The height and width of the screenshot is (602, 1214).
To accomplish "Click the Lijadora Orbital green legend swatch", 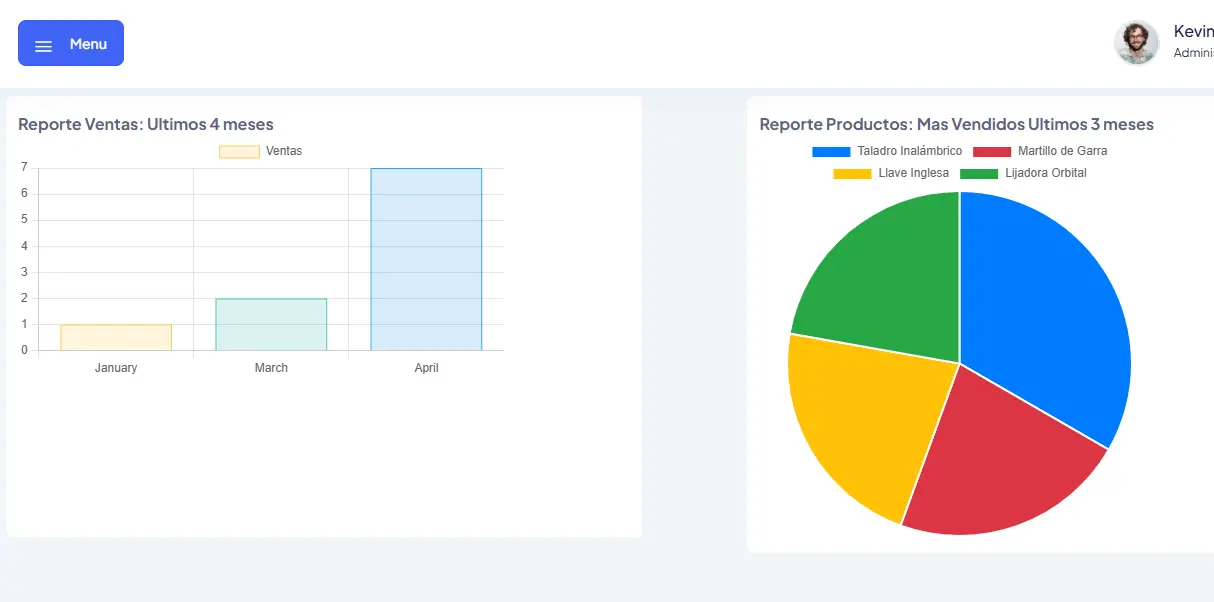I will point(979,173).
